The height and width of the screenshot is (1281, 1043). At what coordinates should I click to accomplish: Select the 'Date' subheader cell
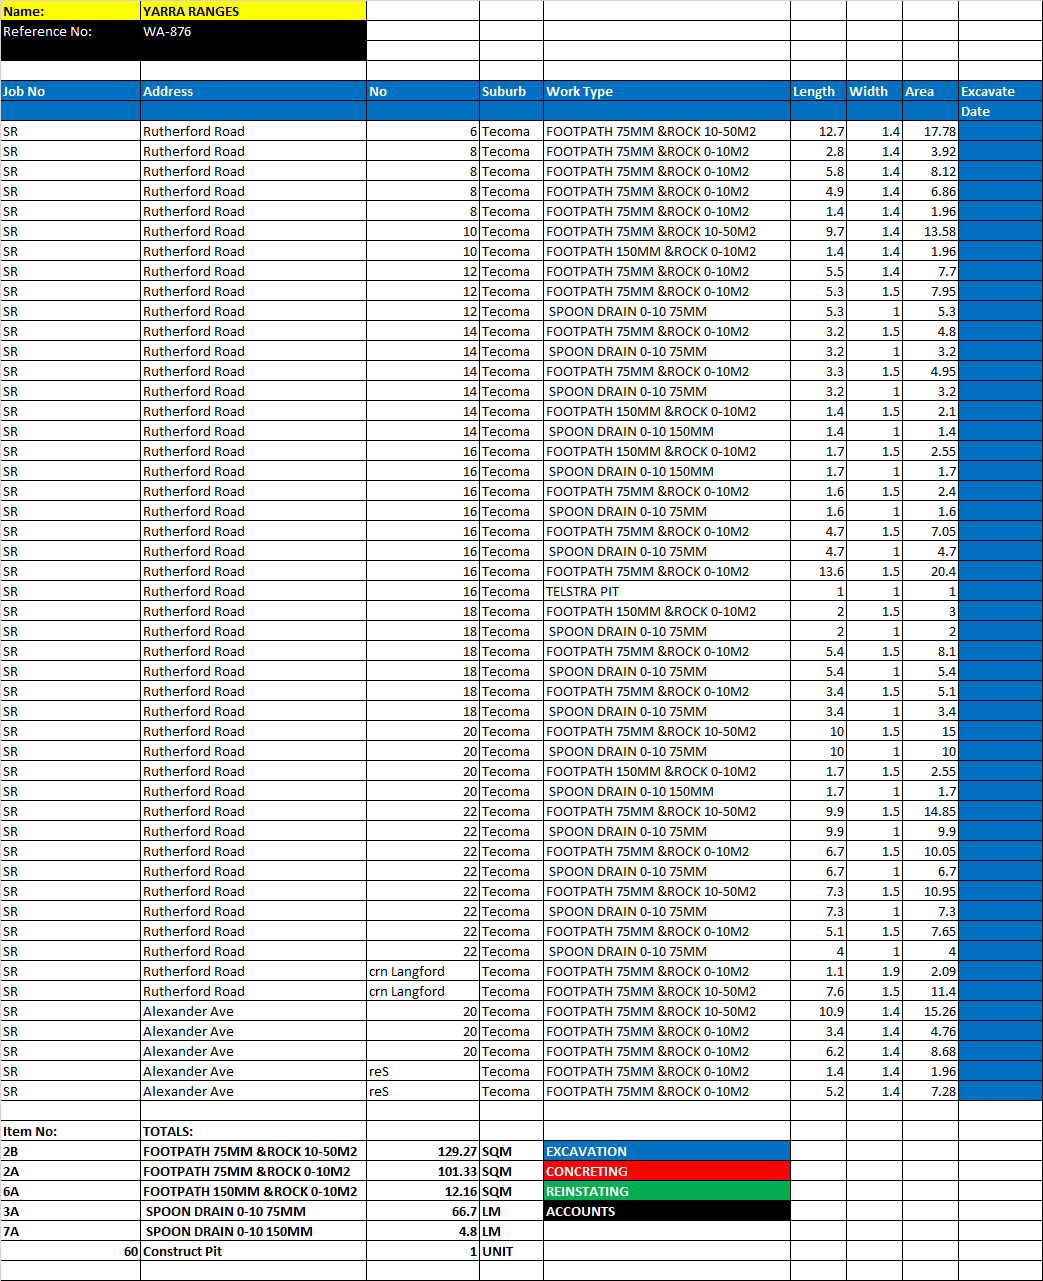(1000, 111)
